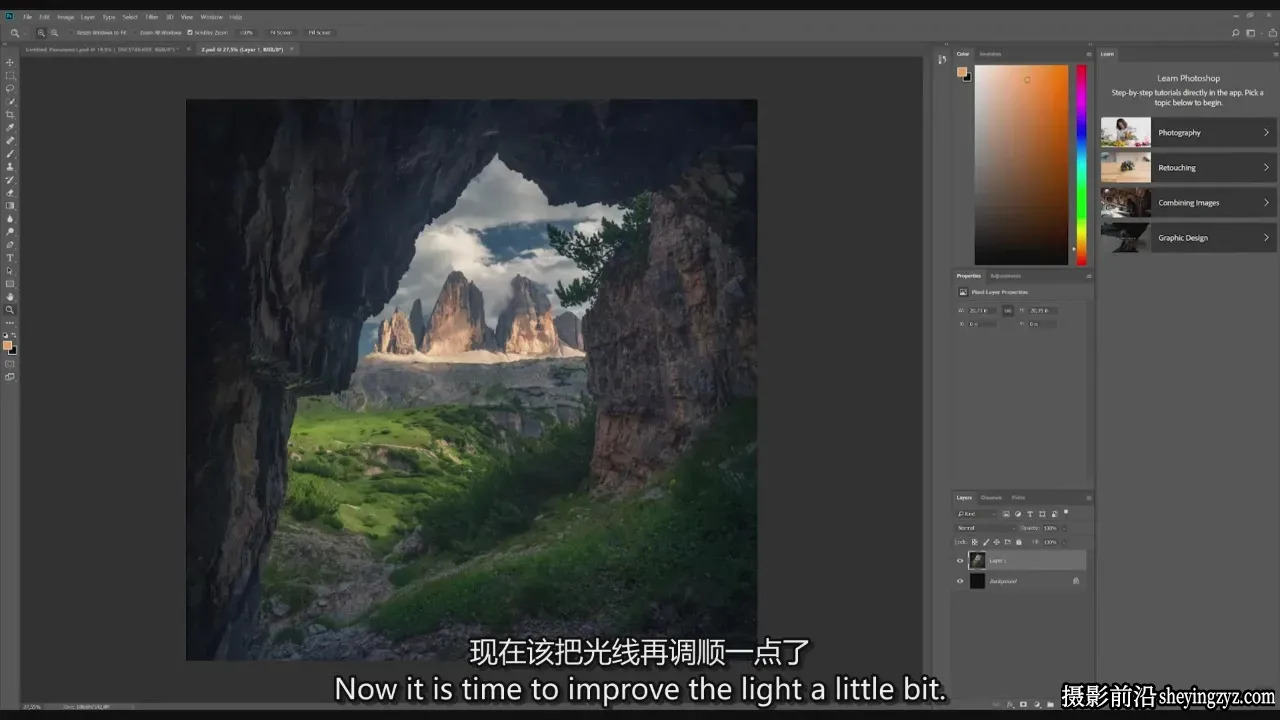Lock image pixels brush icon
Image resolution: width=1280 pixels, height=720 pixels.
click(986, 542)
